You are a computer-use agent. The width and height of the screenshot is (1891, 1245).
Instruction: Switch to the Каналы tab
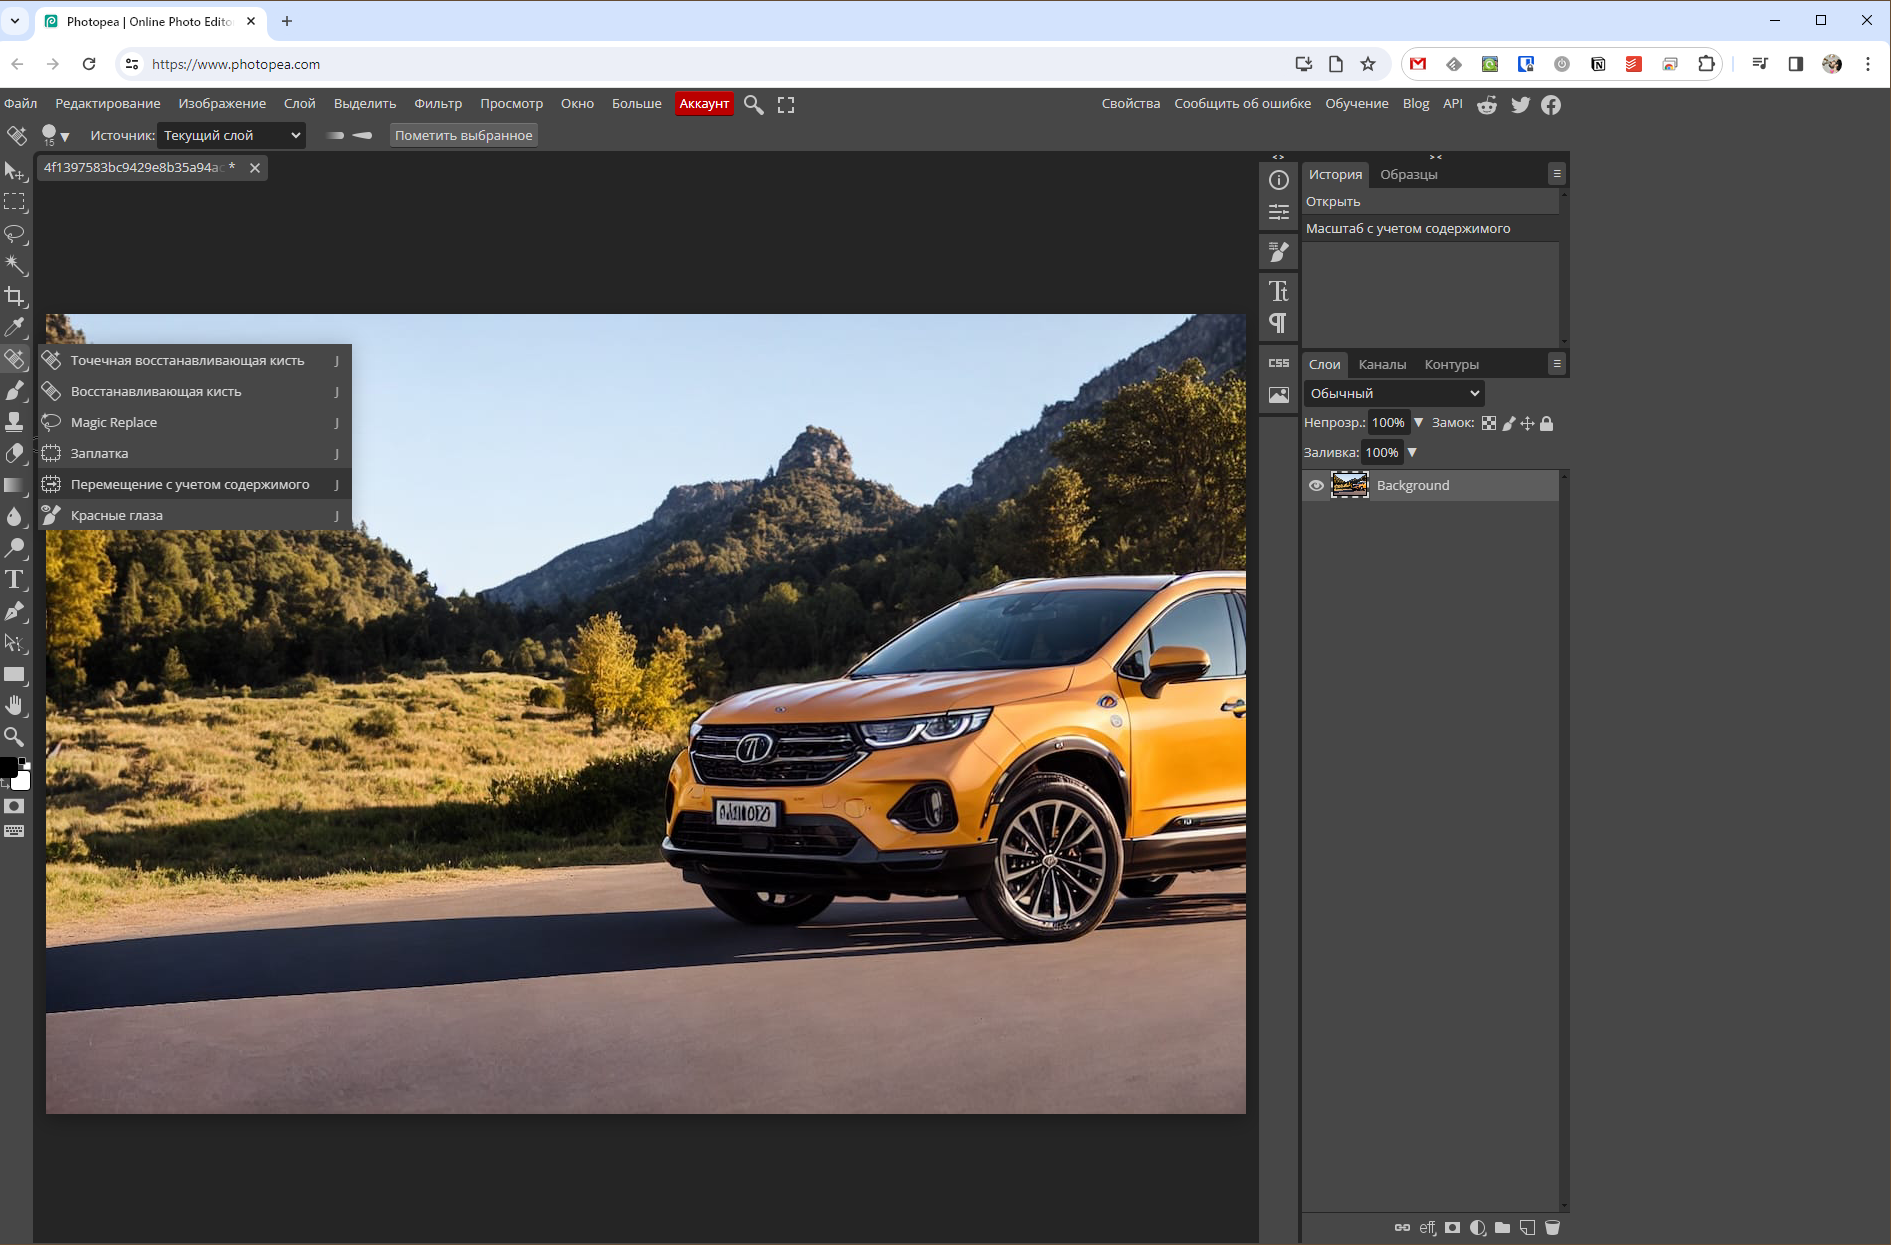click(x=1382, y=365)
